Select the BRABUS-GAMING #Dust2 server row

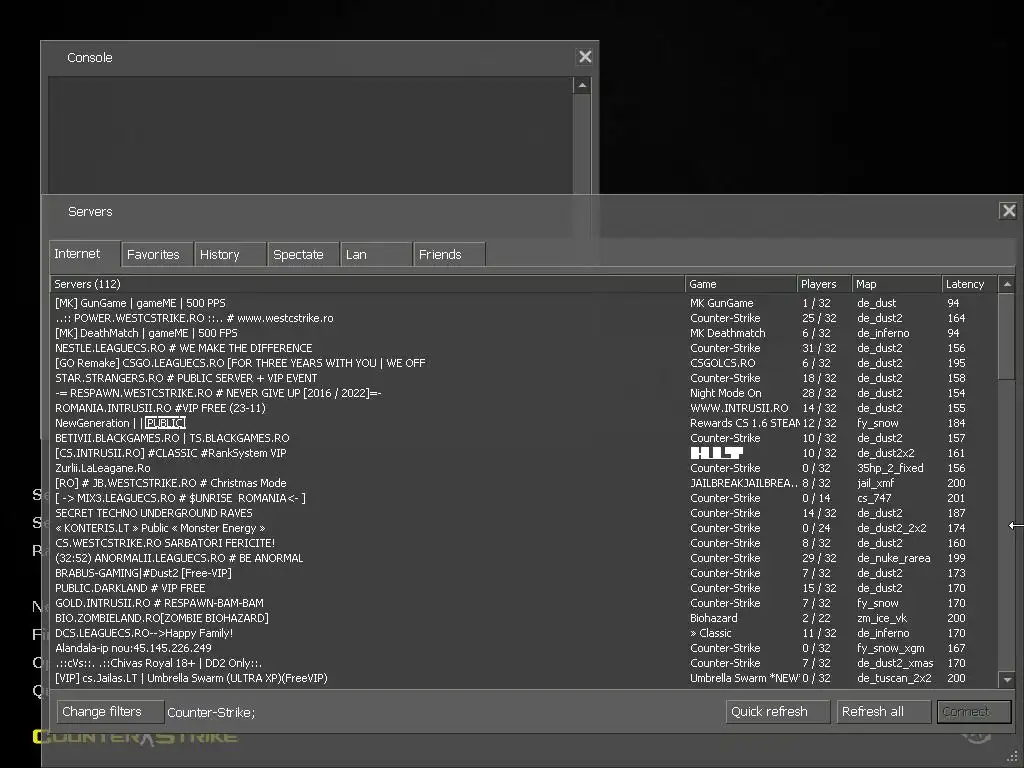[x=524, y=573]
